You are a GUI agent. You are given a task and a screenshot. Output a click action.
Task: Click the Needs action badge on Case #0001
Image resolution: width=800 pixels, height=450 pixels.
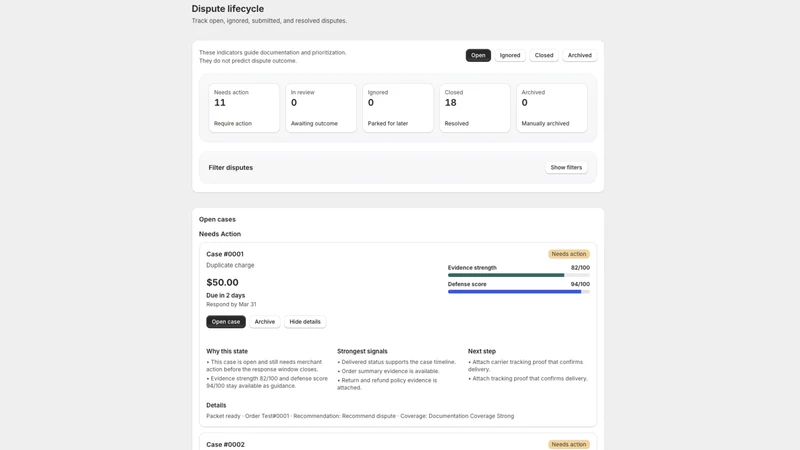click(569, 254)
